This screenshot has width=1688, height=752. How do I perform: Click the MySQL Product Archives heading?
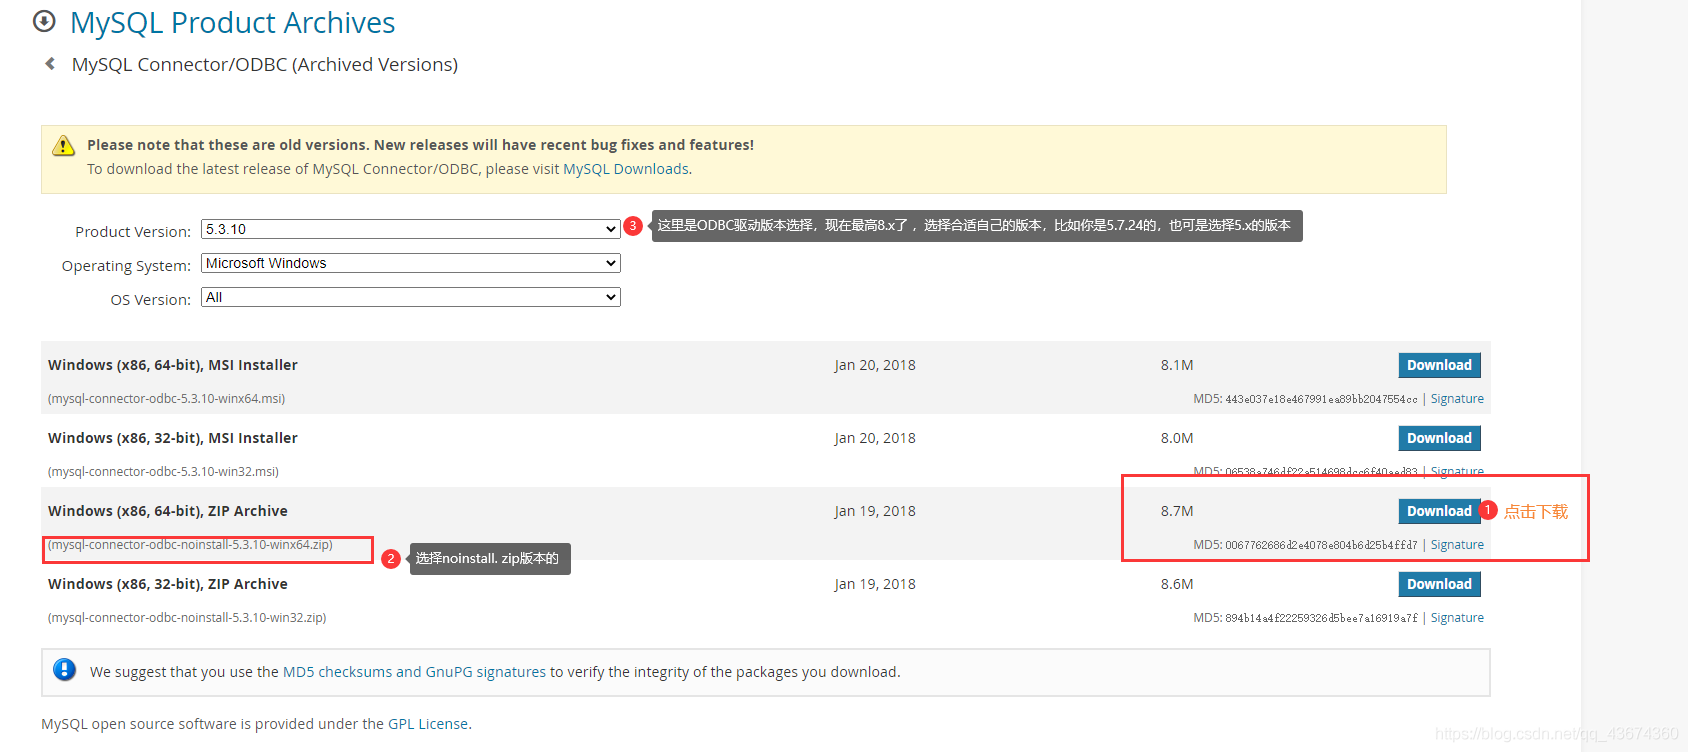(233, 22)
